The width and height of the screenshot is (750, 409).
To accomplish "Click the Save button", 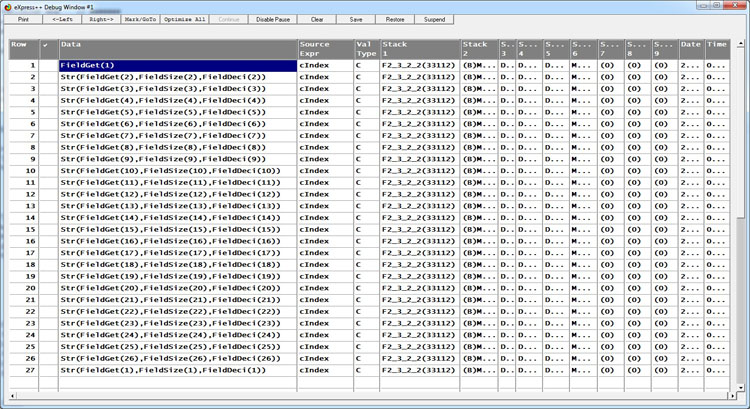I will coord(356,19).
